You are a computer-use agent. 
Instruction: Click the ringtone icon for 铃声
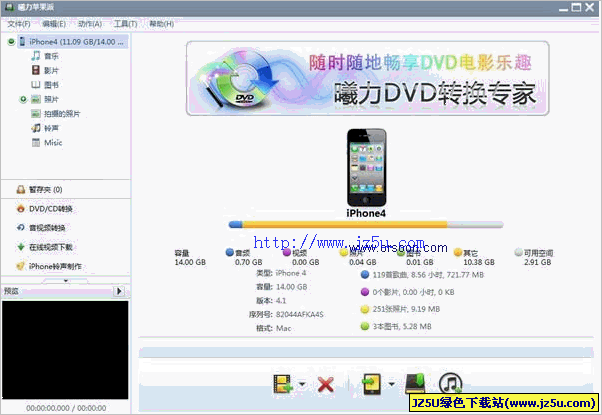point(36,128)
